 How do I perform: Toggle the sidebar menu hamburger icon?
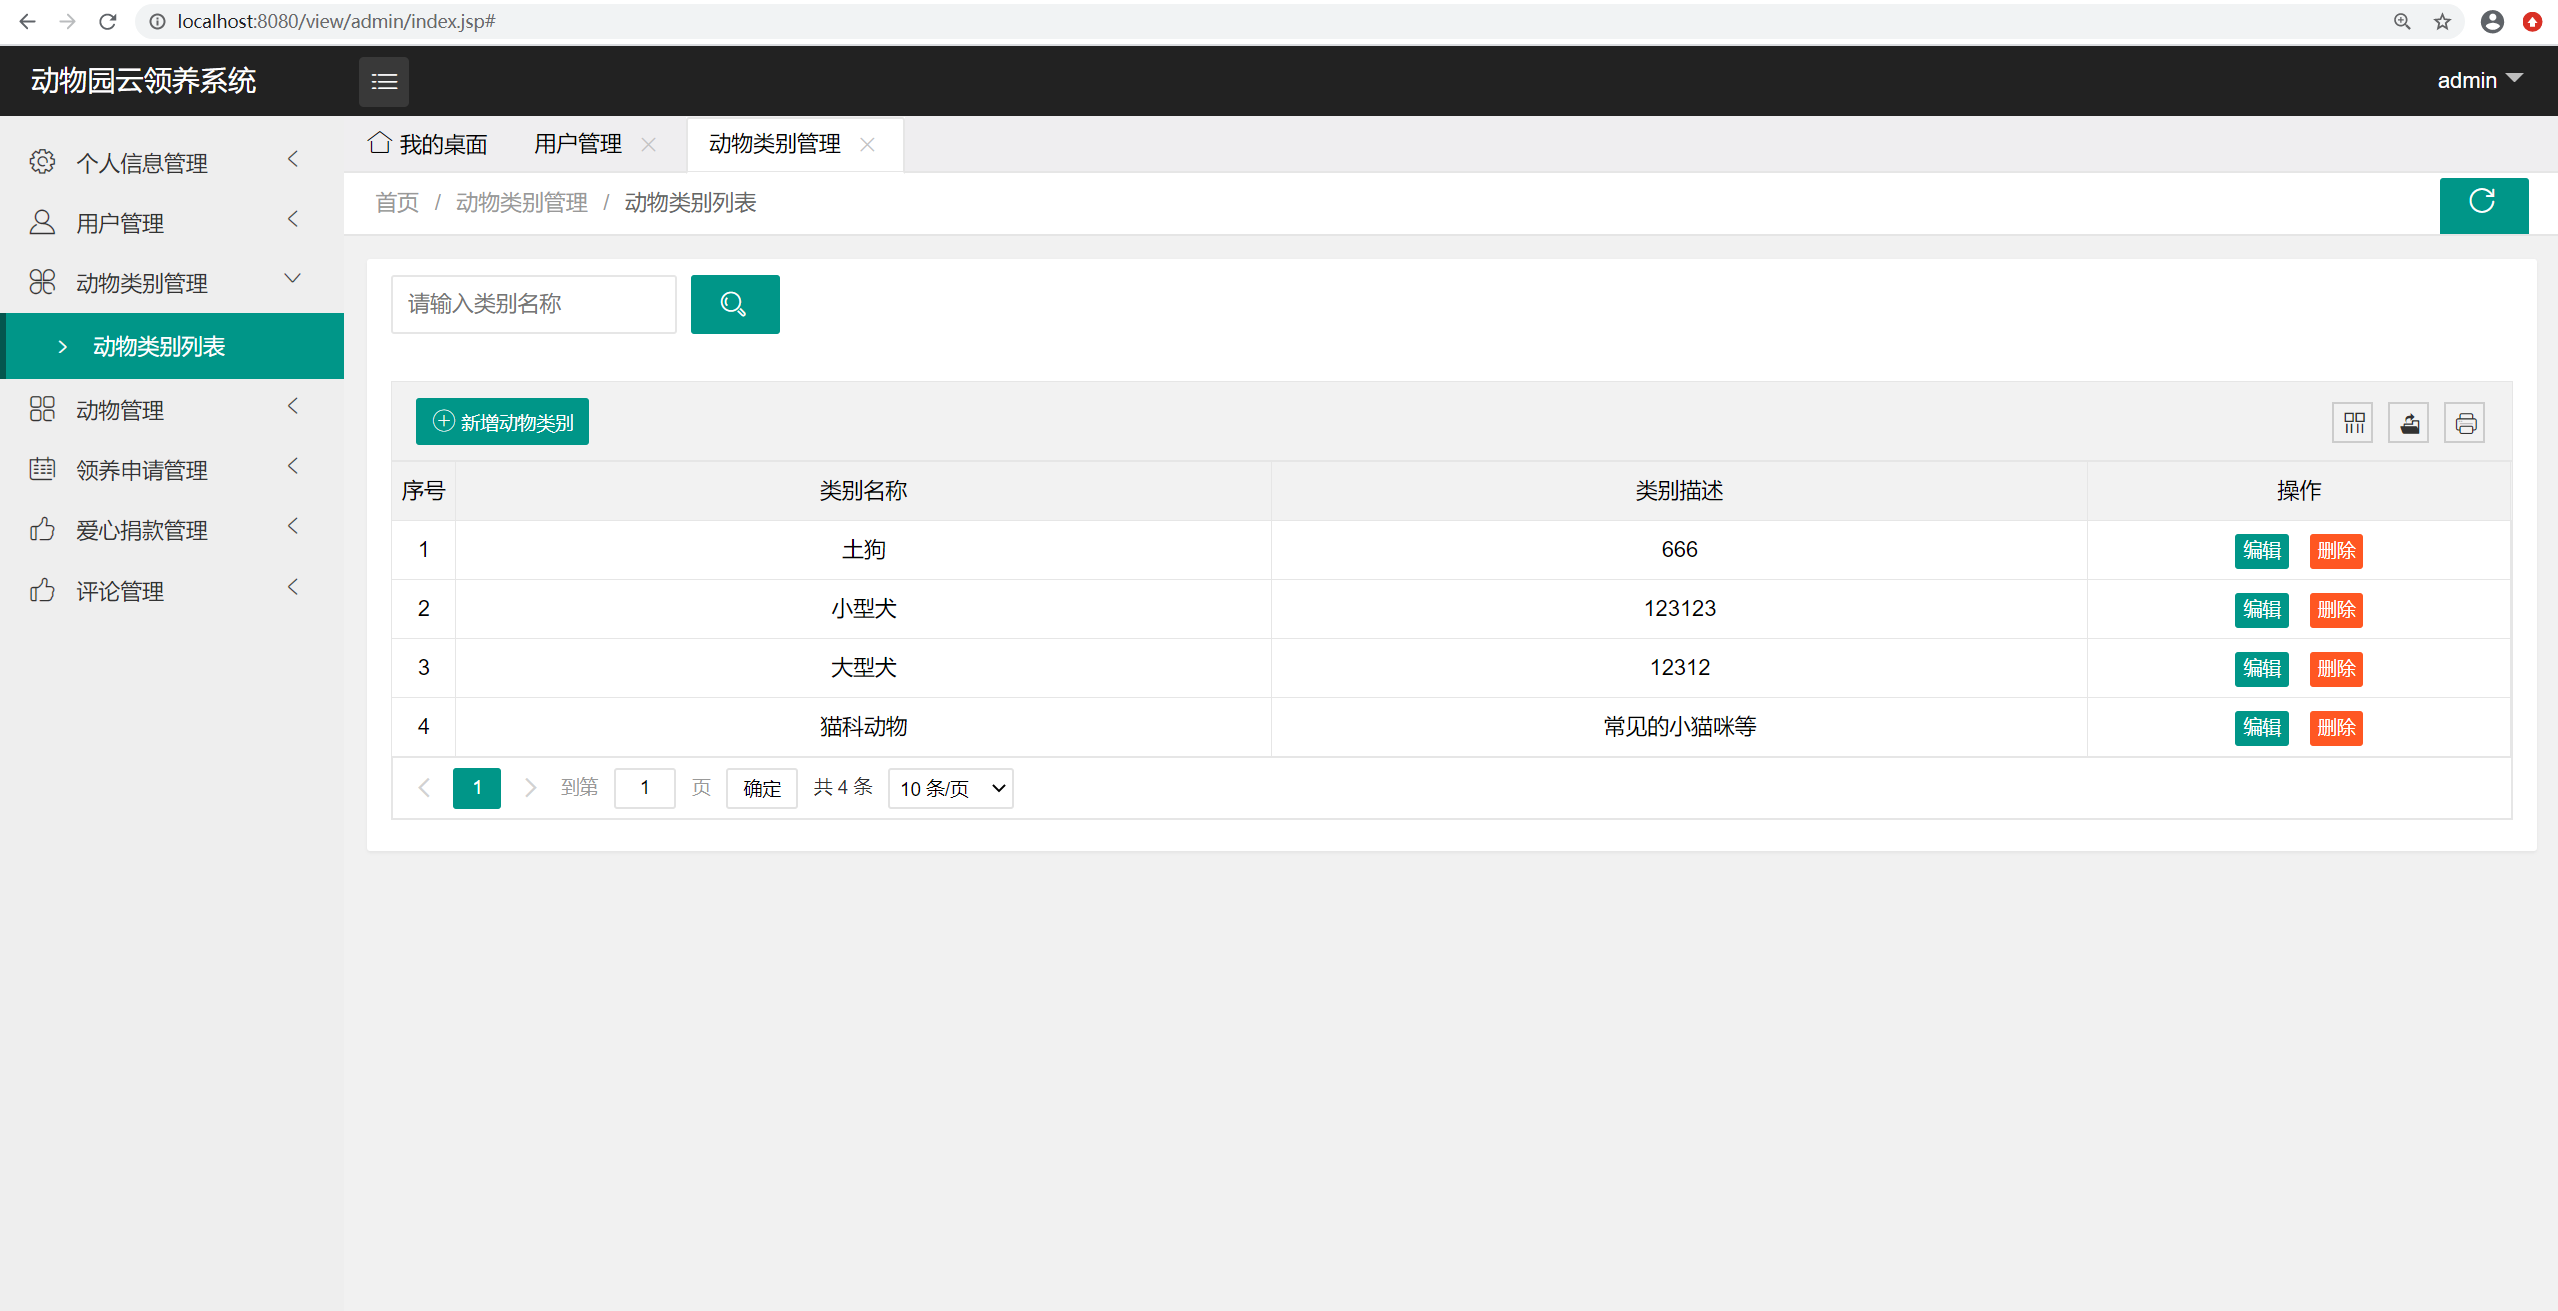point(384,82)
